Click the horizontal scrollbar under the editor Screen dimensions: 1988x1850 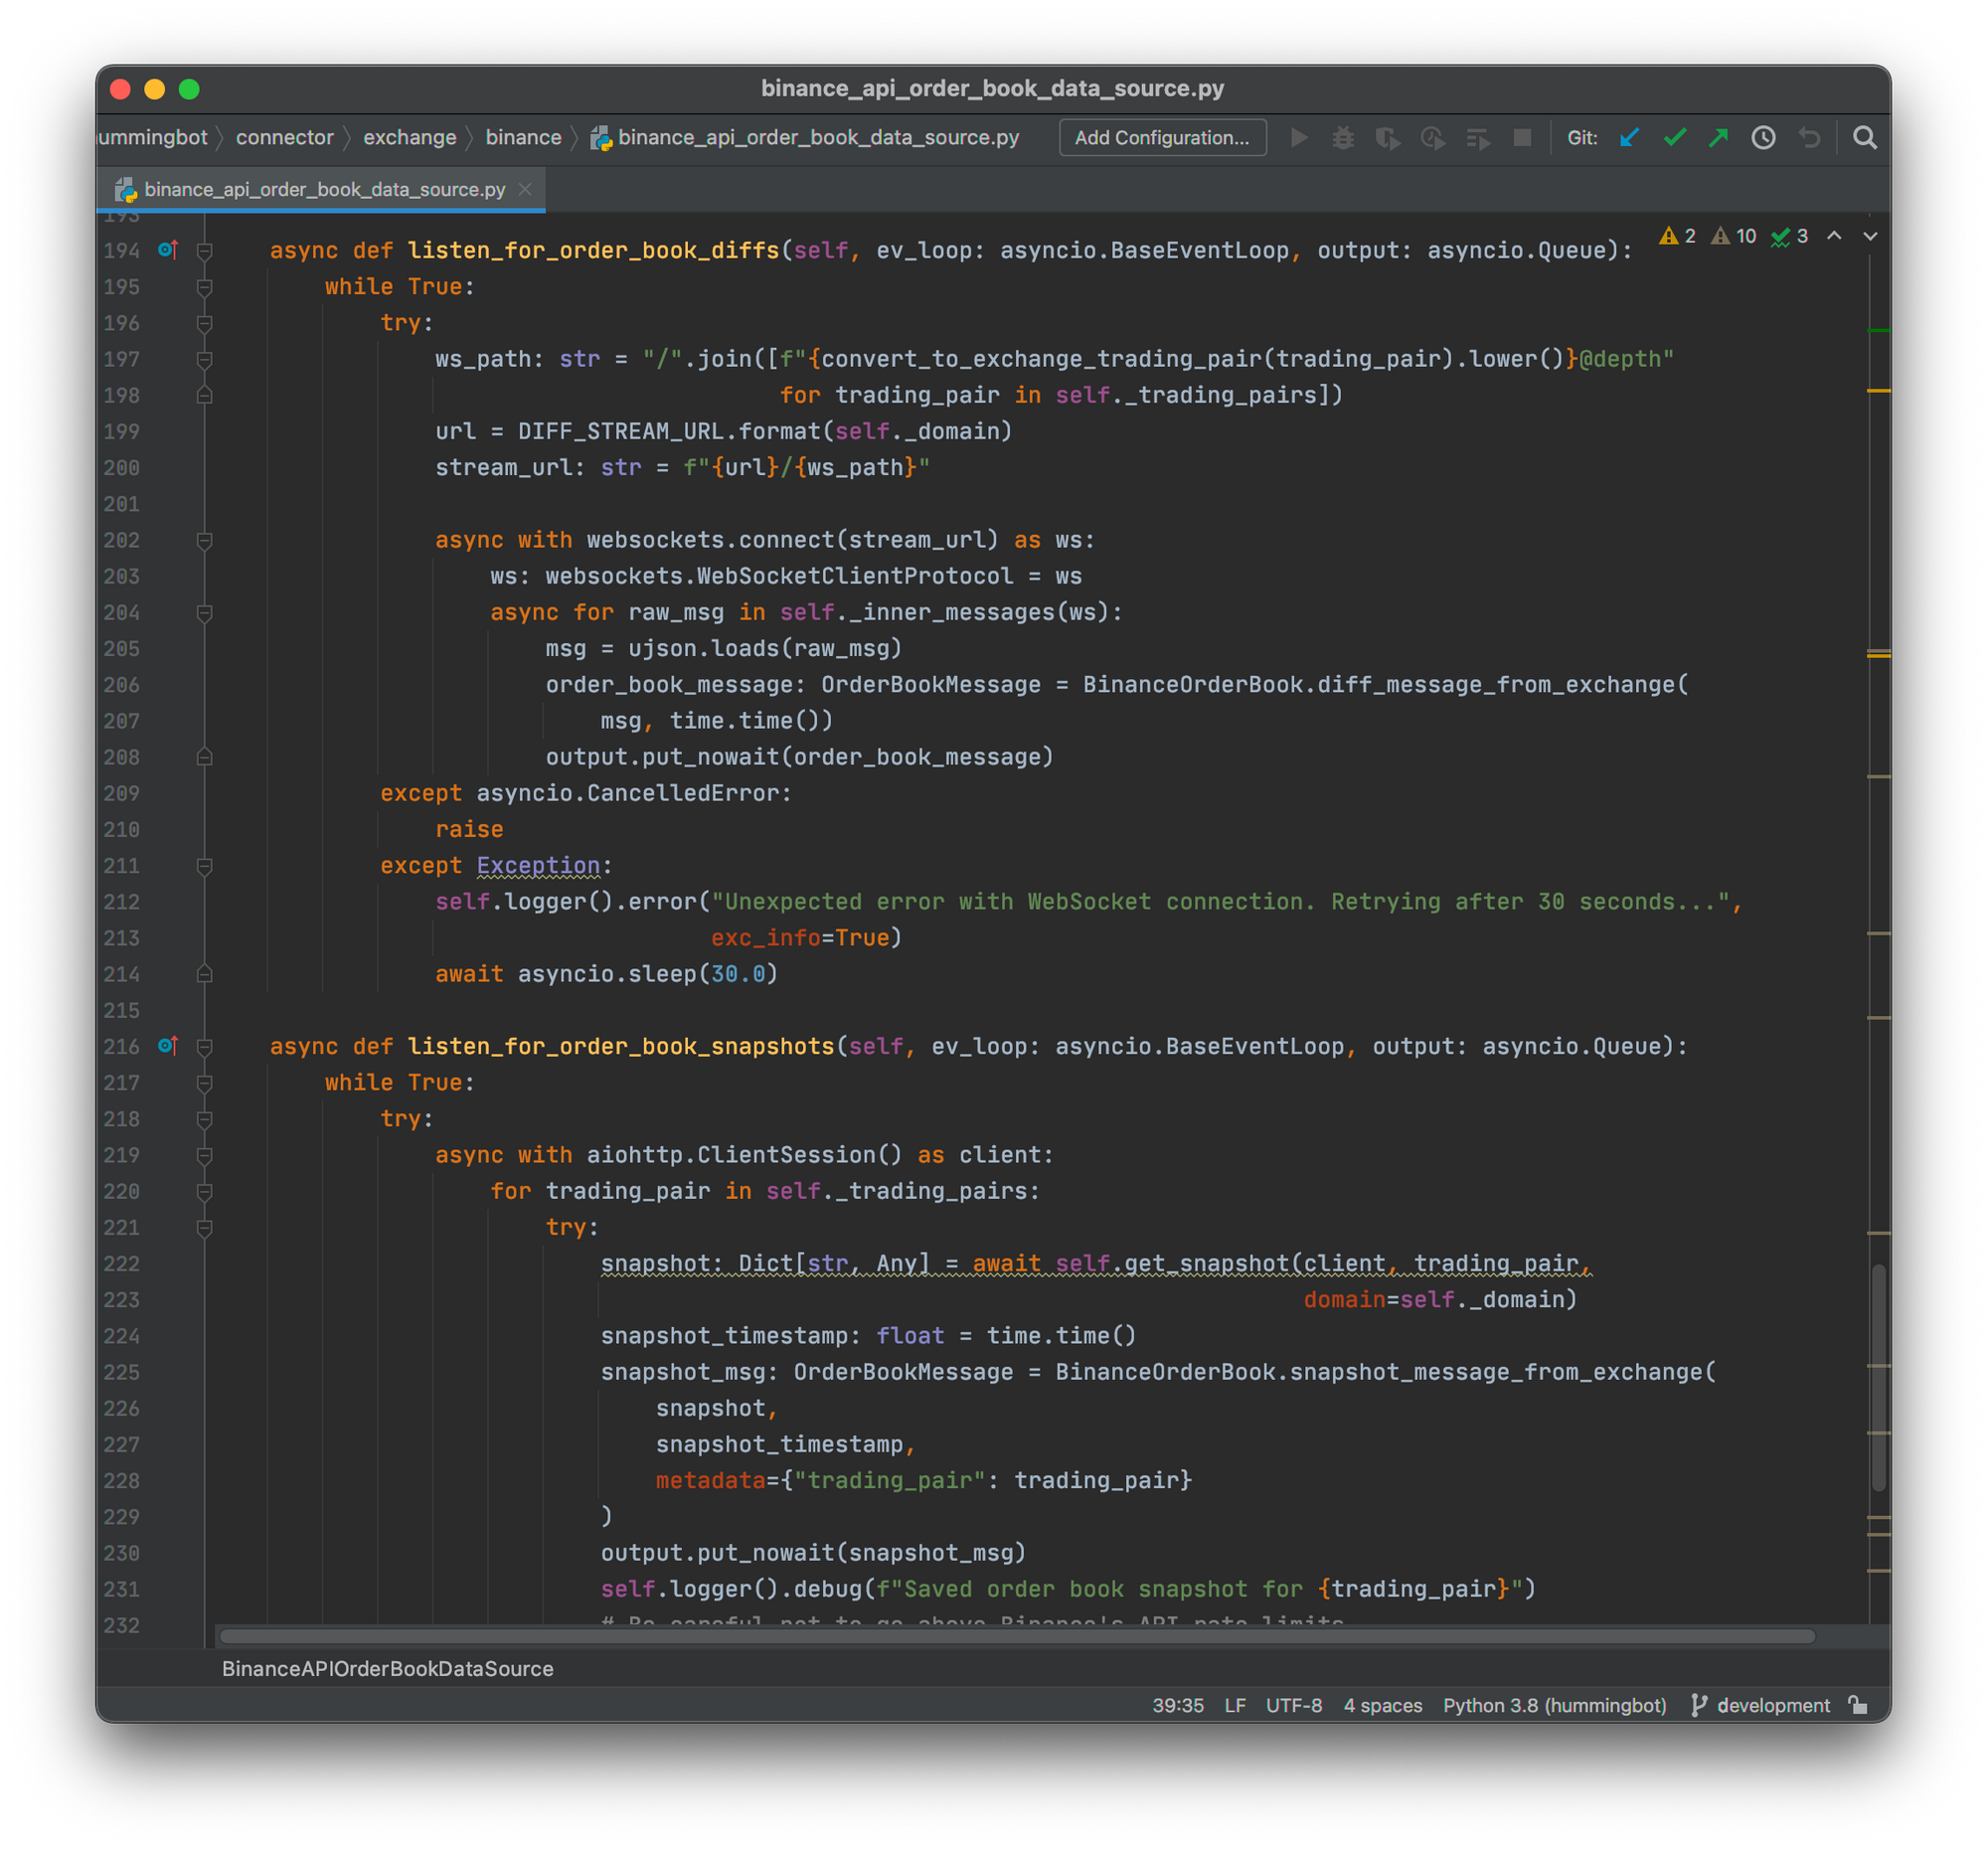coord(1015,1636)
